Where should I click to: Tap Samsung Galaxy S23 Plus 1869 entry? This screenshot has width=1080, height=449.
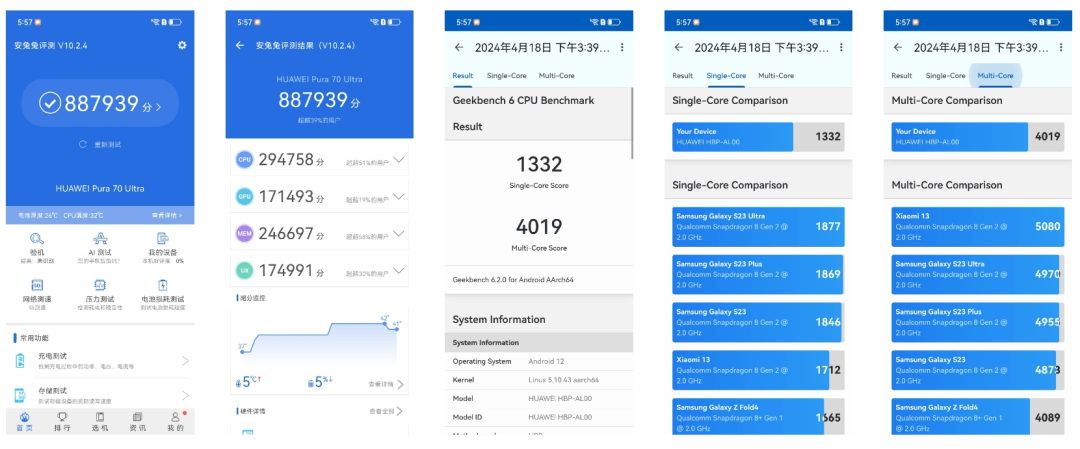click(758, 275)
